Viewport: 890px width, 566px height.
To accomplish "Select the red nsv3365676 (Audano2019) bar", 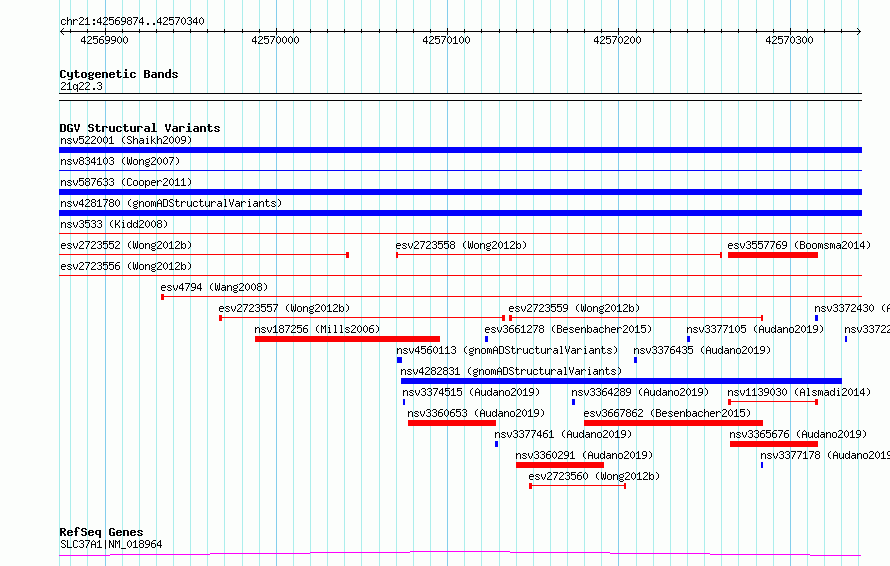I will click(x=774, y=444).
